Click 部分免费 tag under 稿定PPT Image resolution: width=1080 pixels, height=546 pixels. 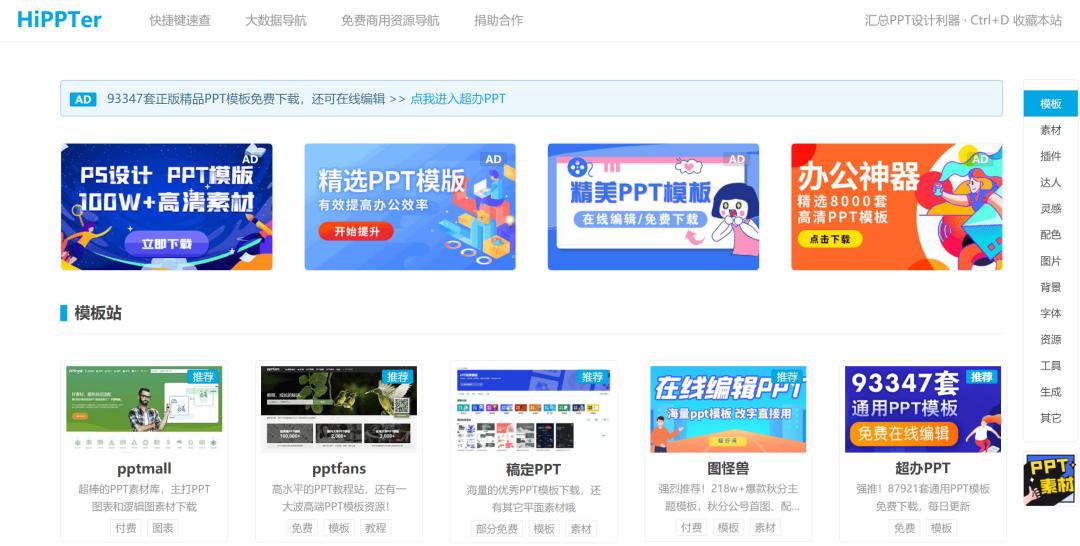[496, 529]
